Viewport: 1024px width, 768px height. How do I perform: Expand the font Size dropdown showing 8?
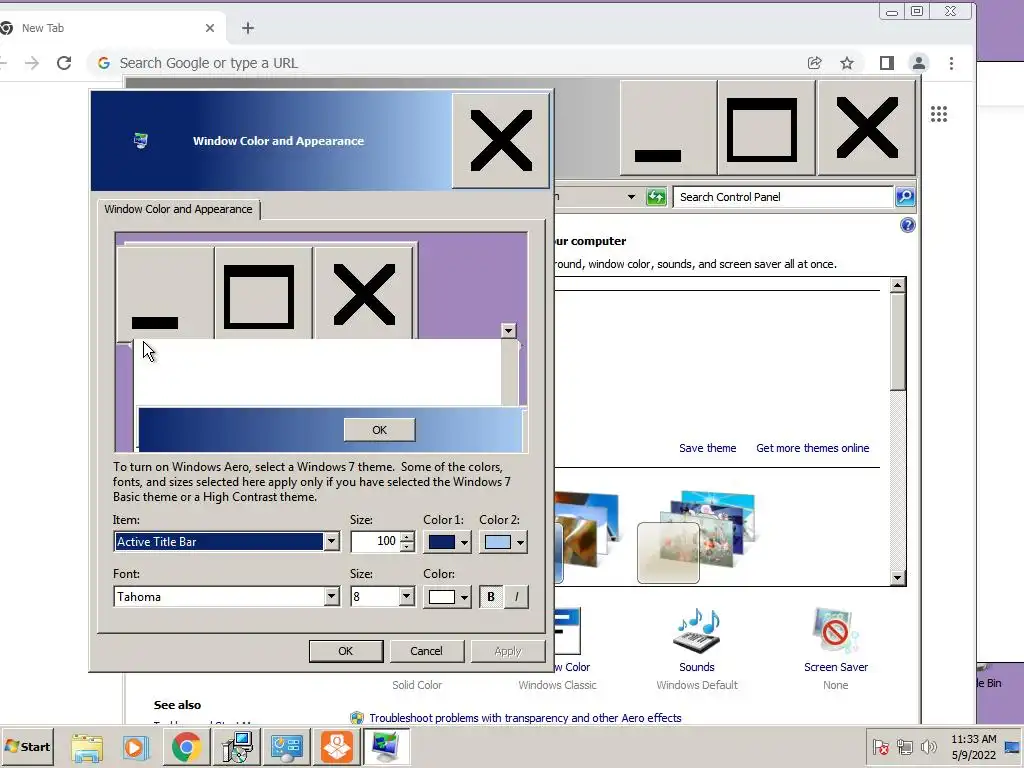click(x=406, y=596)
